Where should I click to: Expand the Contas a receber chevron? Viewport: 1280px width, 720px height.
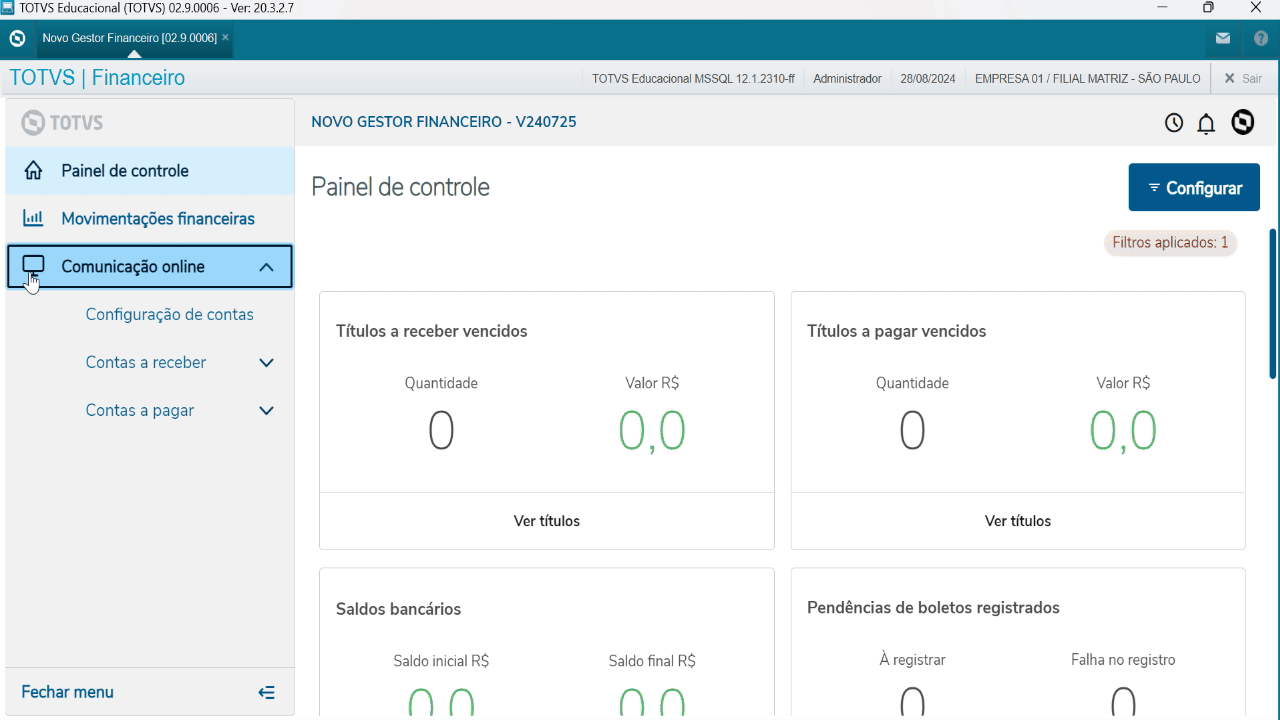(x=266, y=363)
